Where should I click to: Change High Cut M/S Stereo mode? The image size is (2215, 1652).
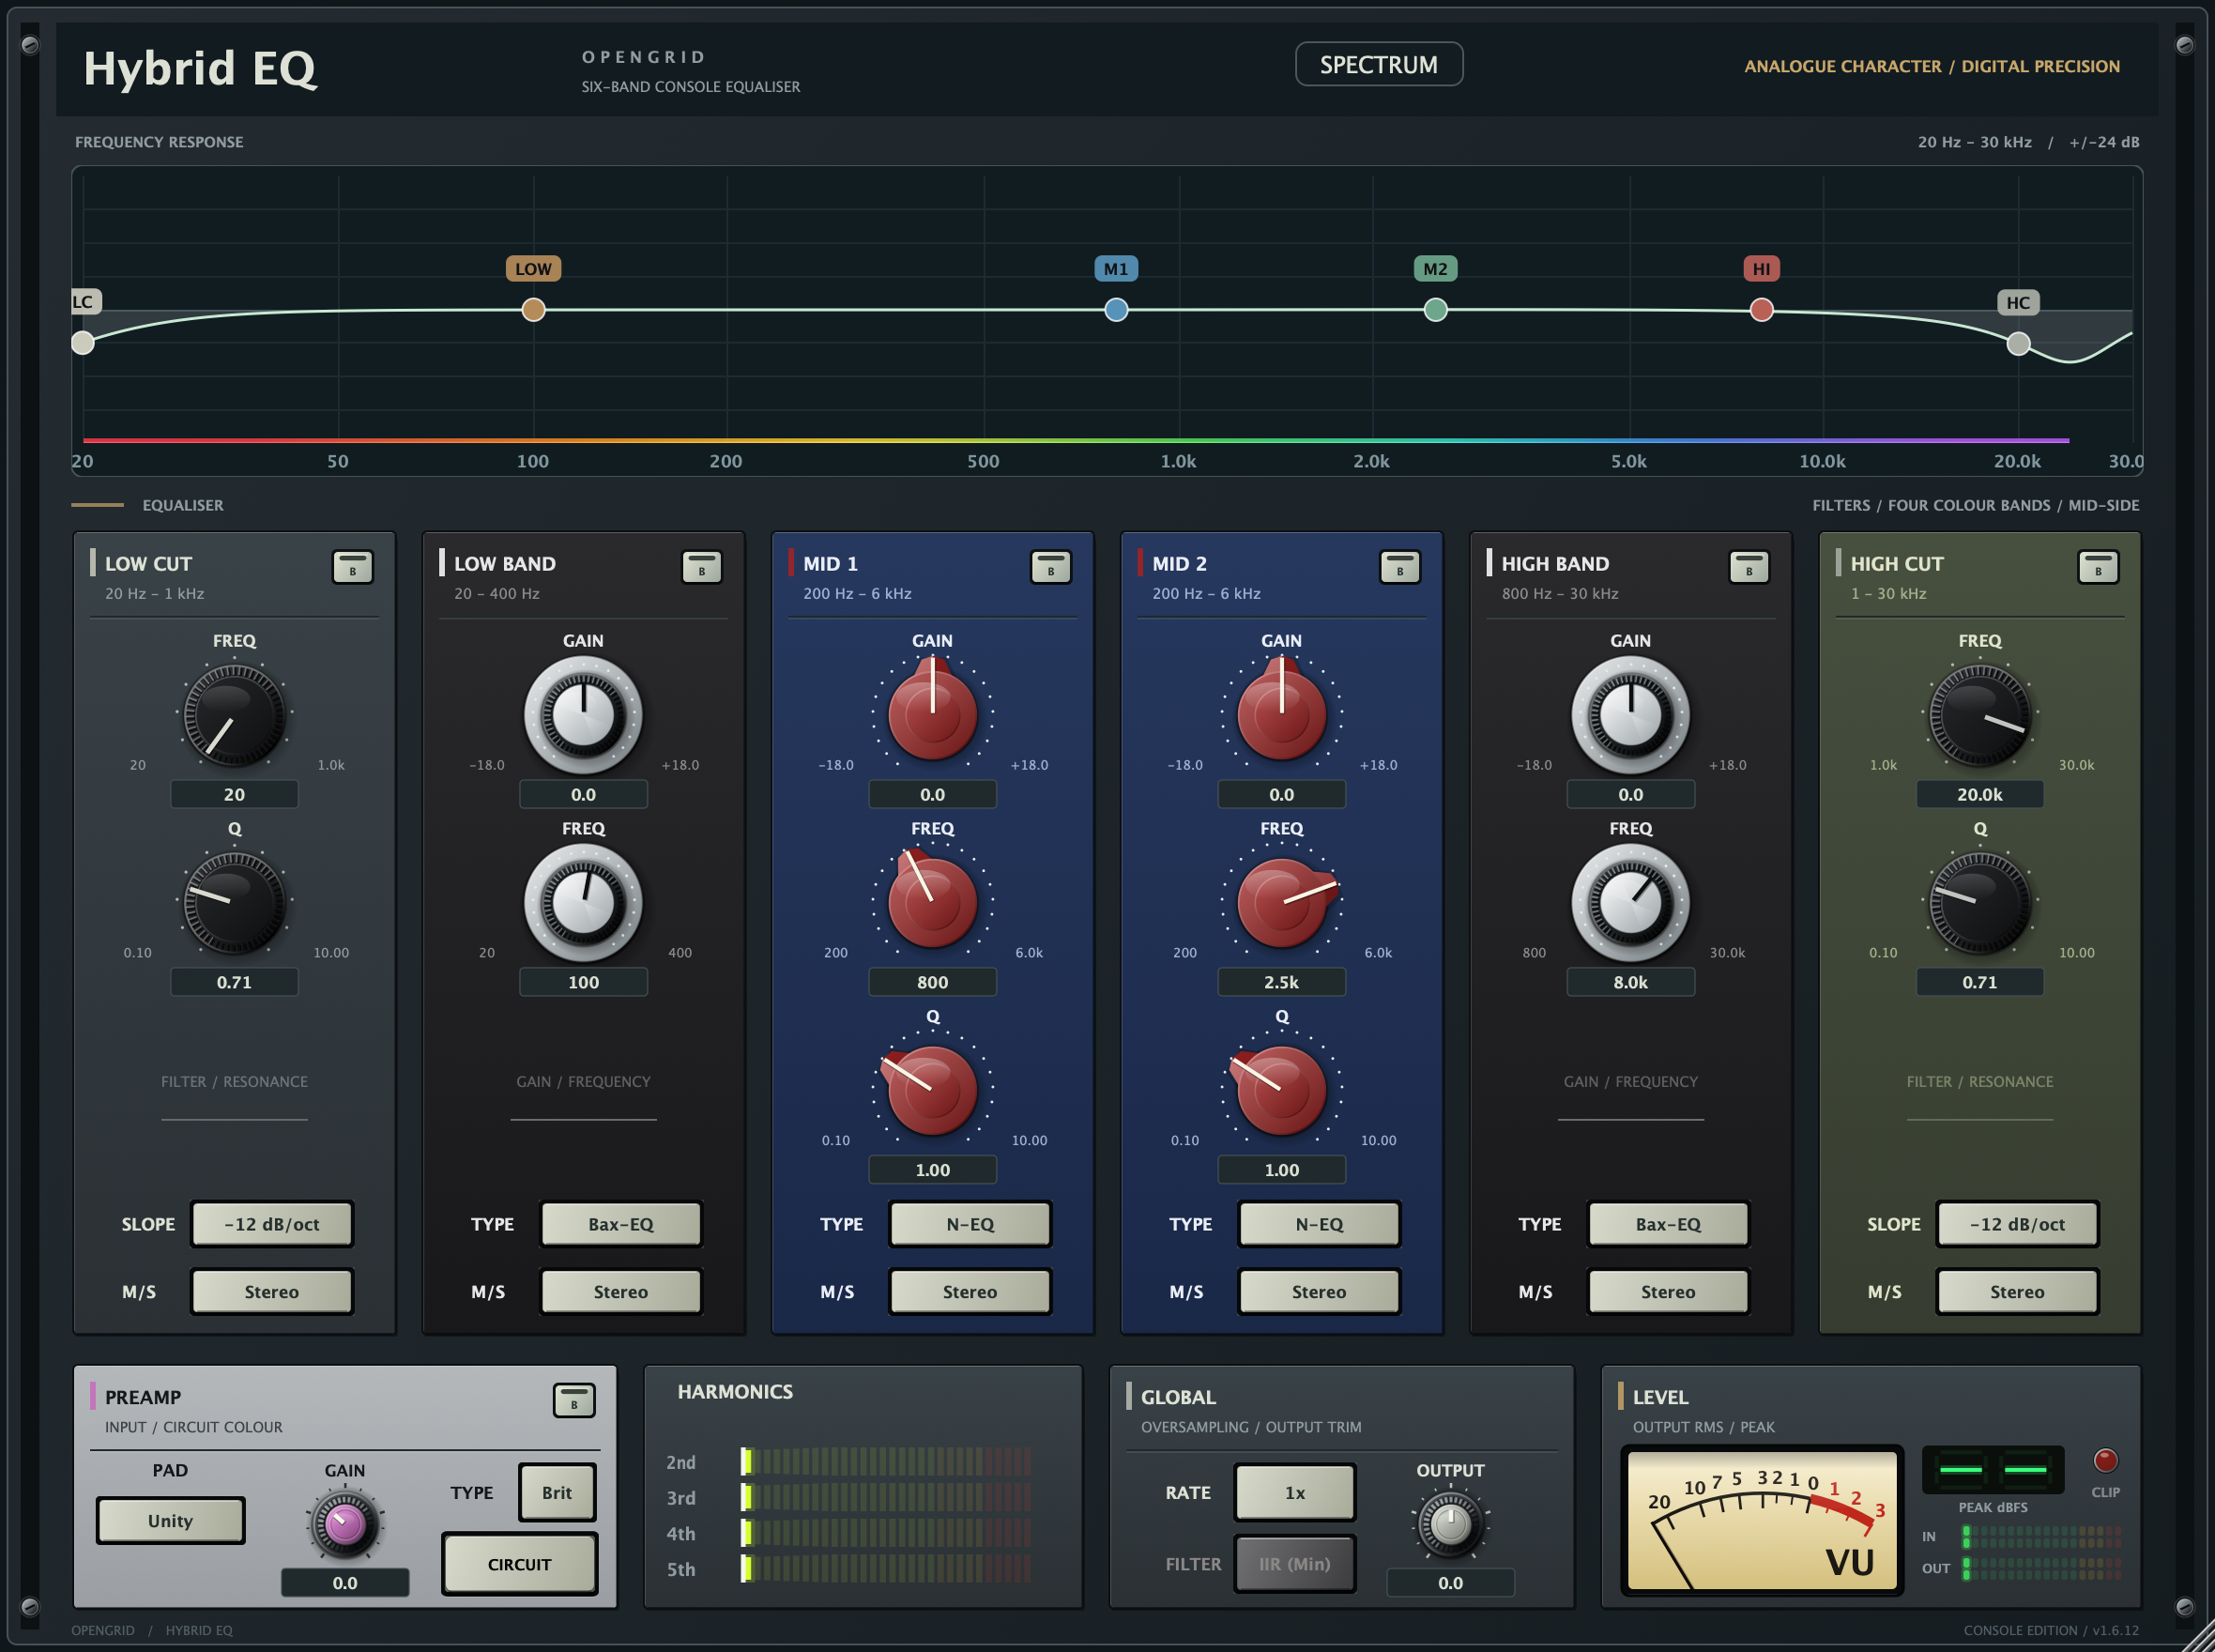[2017, 1291]
